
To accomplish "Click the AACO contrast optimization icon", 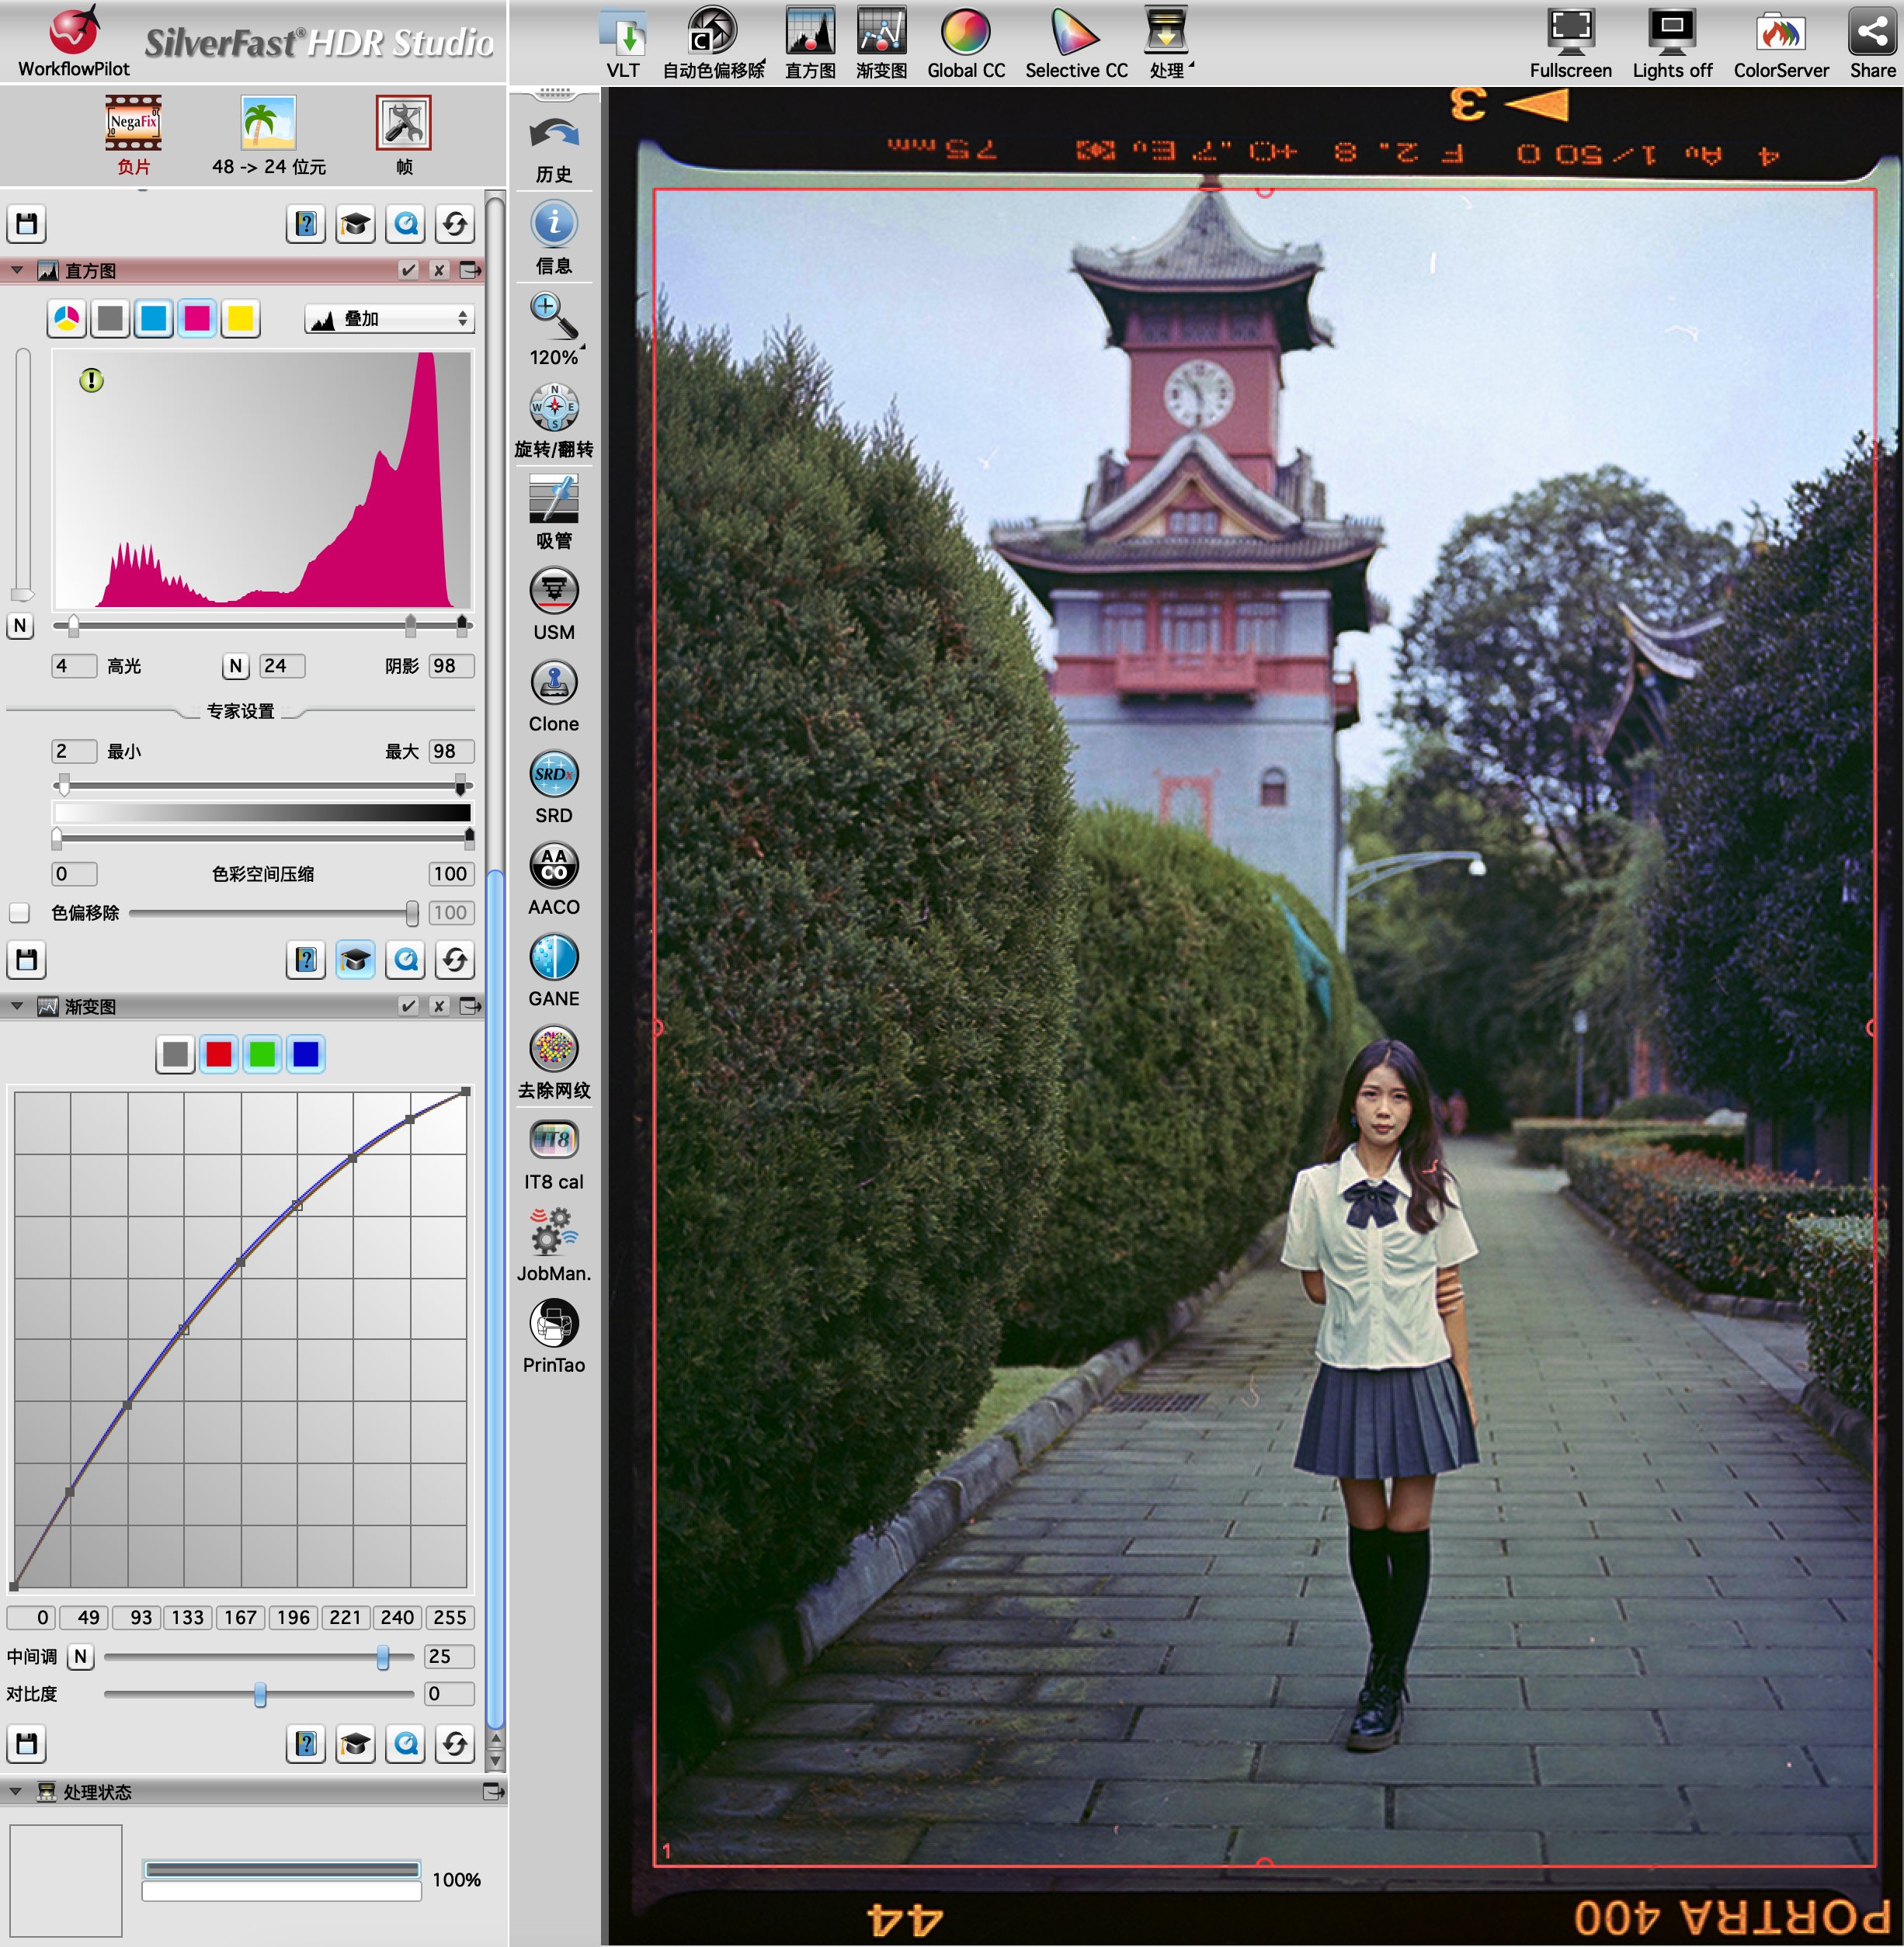I will [x=553, y=867].
